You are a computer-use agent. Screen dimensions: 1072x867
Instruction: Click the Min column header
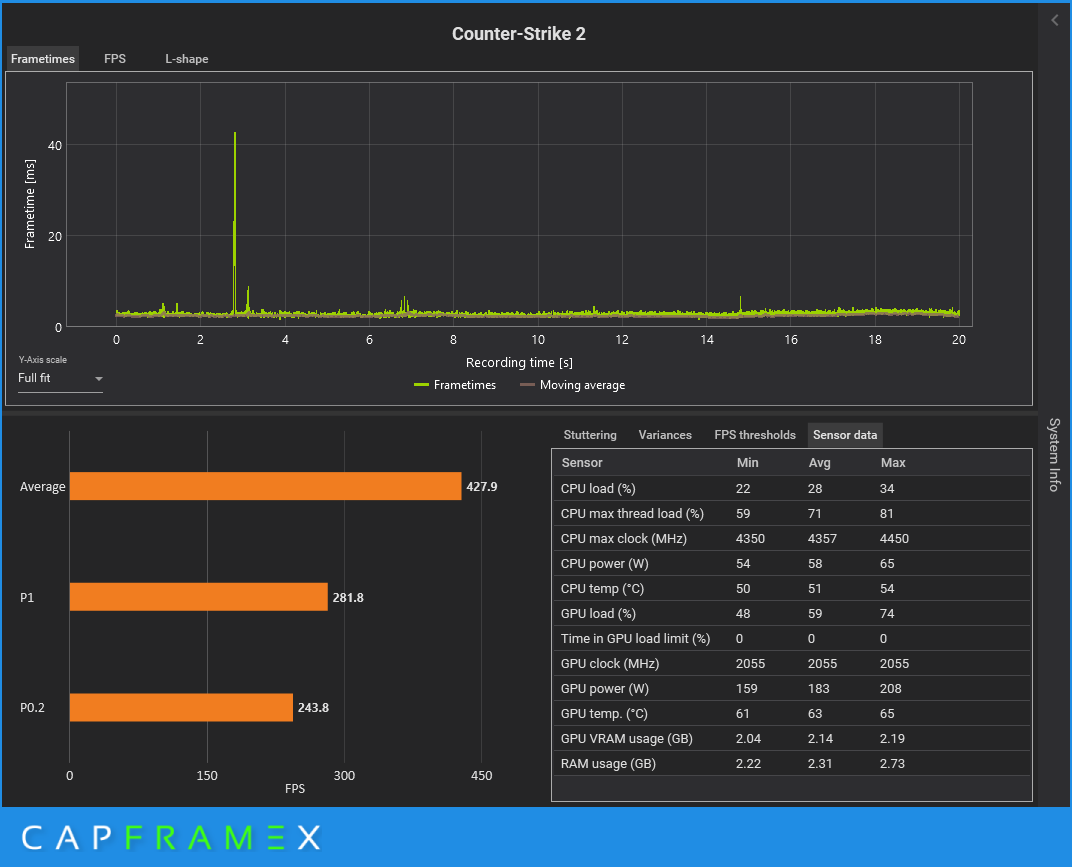(x=747, y=463)
